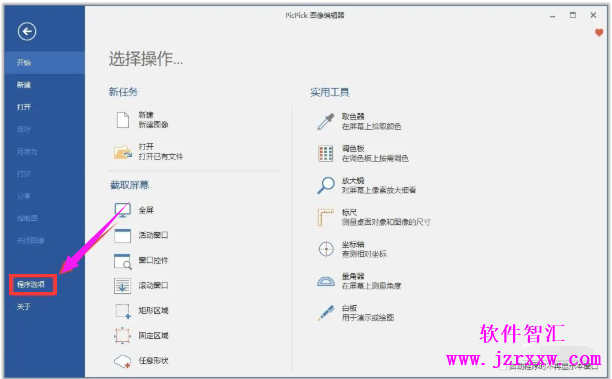Click the 活动窗口 label

point(153,235)
